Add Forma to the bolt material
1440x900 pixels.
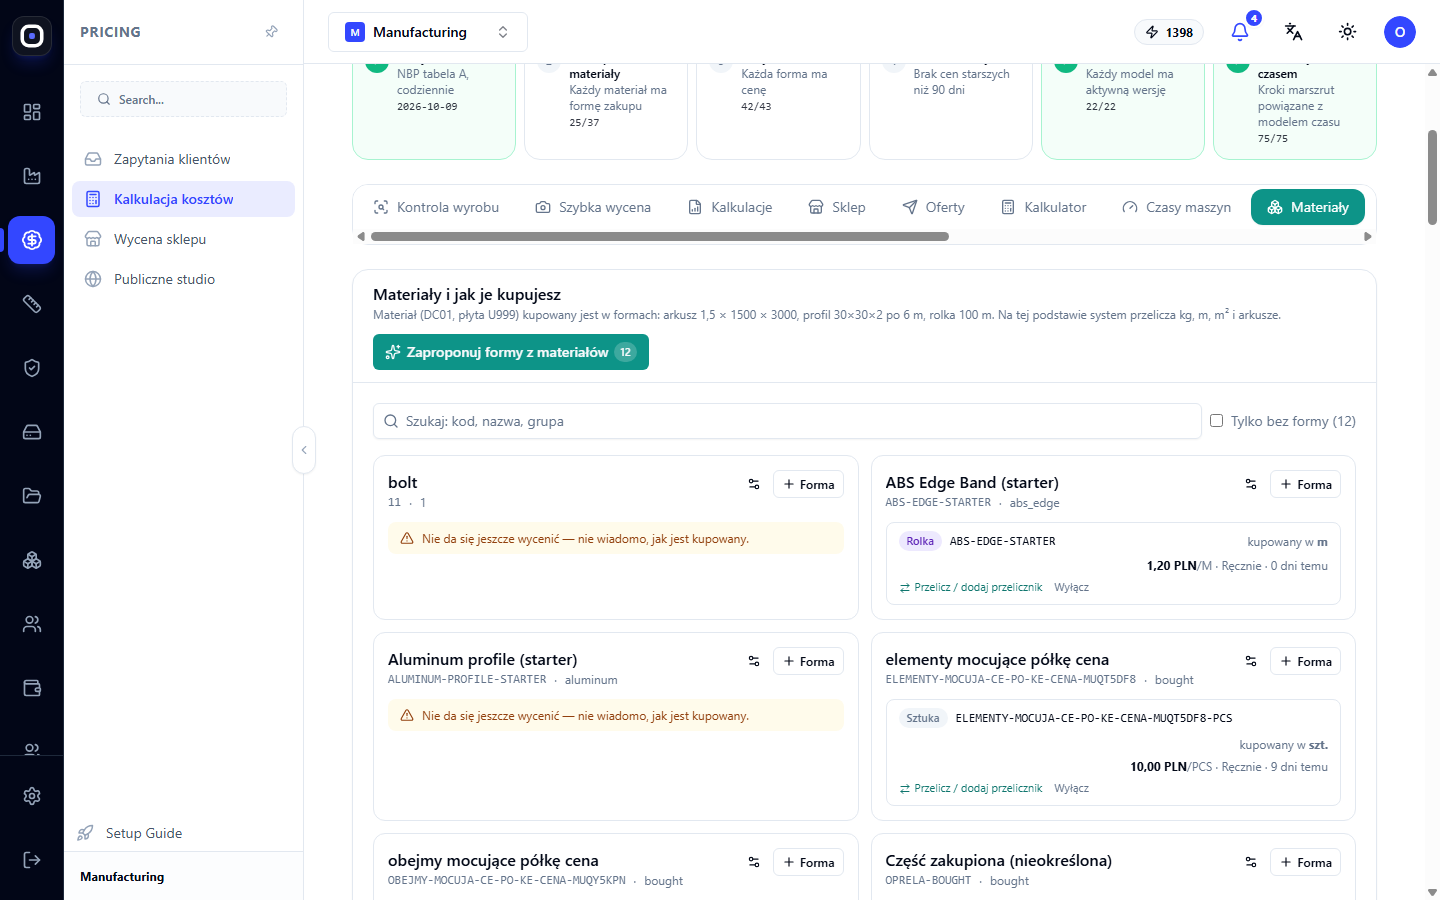click(808, 484)
